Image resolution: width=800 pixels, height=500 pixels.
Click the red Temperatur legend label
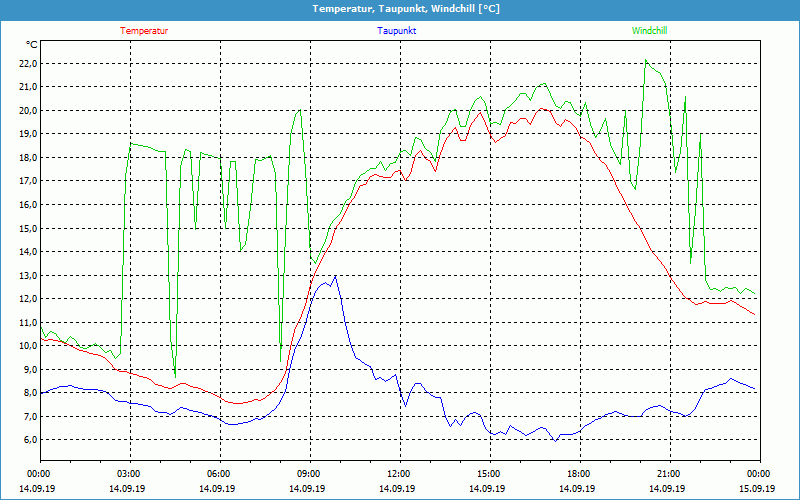click(144, 31)
